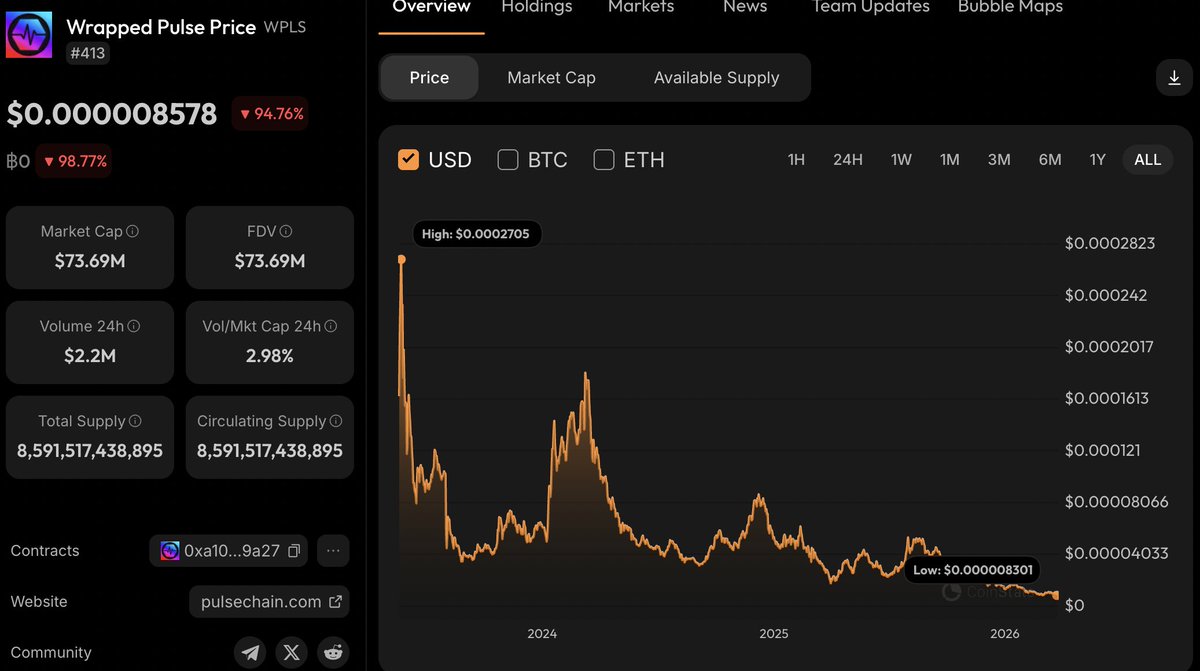Open the Holdings tab
This screenshot has width=1200, height=671.
[537, 8]
